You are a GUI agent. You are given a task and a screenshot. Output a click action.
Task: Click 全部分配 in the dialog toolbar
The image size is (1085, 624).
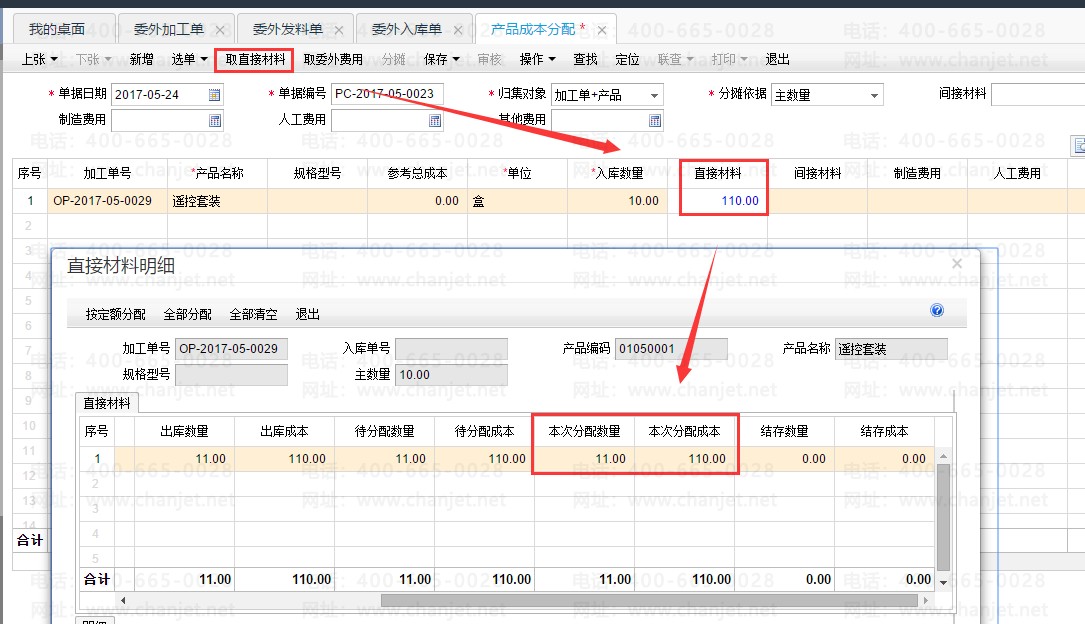click(188, 314)
